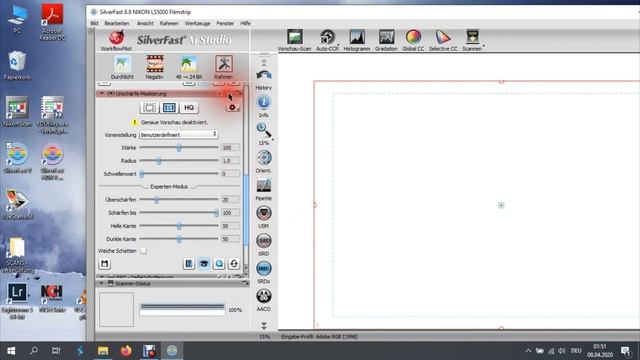This screenshot has height=360, width=640.
Task: Enable HQ preview mode
Action: [189, 107]
